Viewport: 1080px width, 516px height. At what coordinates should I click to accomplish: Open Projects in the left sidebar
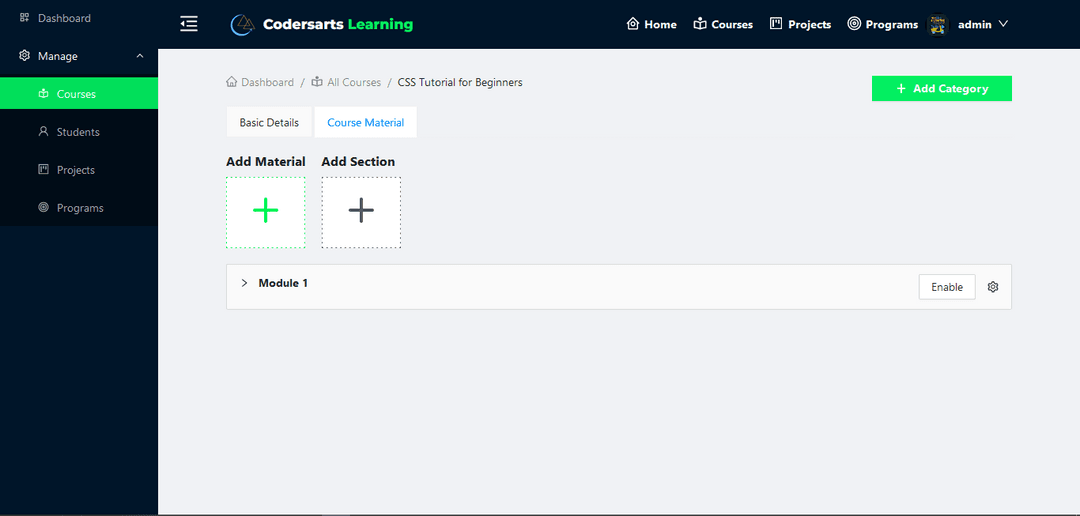pos(75,170)
